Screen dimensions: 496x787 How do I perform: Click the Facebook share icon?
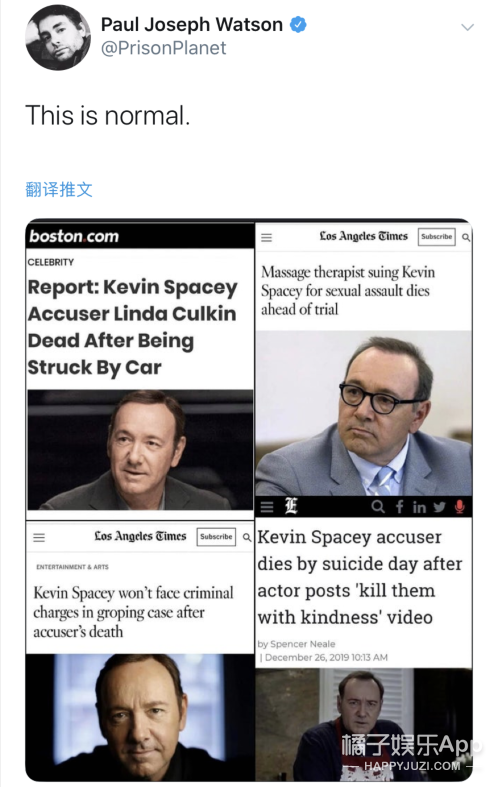click(400, 507)
